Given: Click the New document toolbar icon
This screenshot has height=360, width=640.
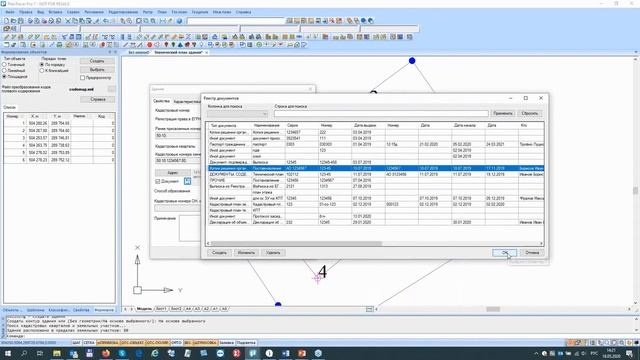Looking at the screenshot, I should pos(6,20).
